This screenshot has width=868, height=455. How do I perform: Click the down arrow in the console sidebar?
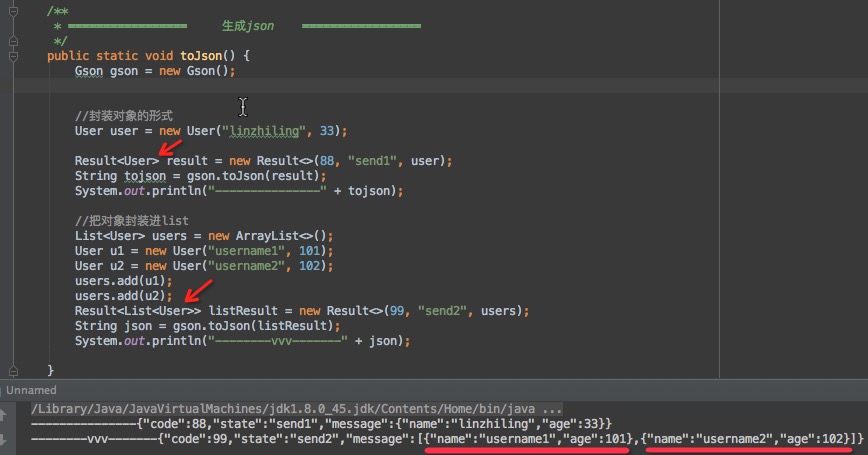[x=3, y=440]
